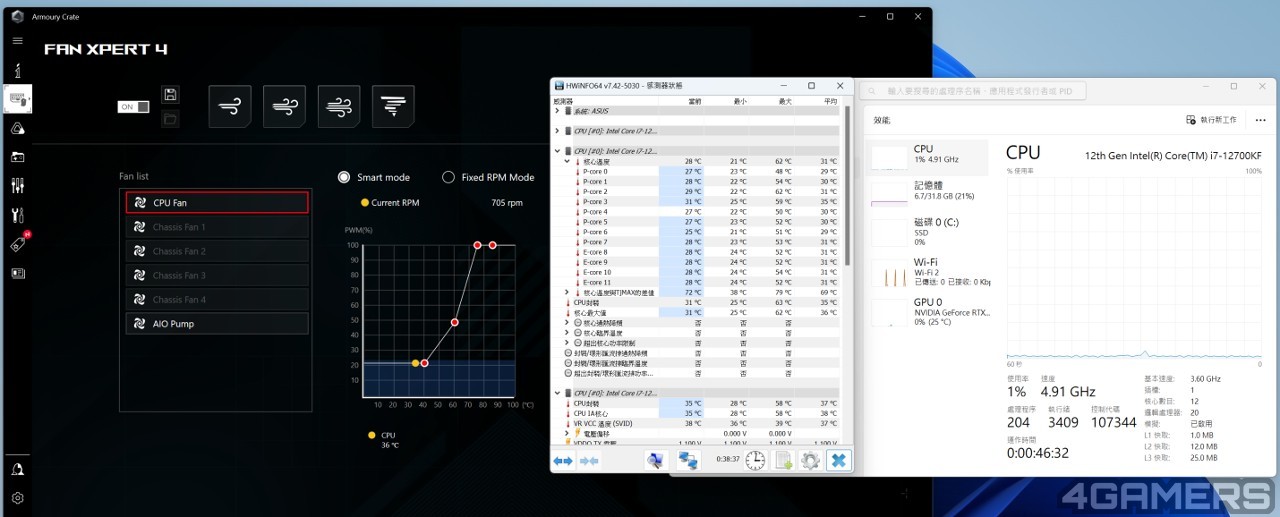Reset HWiNFO clock timer icon
Screen dimensions: 1280x517
[756, 460]
